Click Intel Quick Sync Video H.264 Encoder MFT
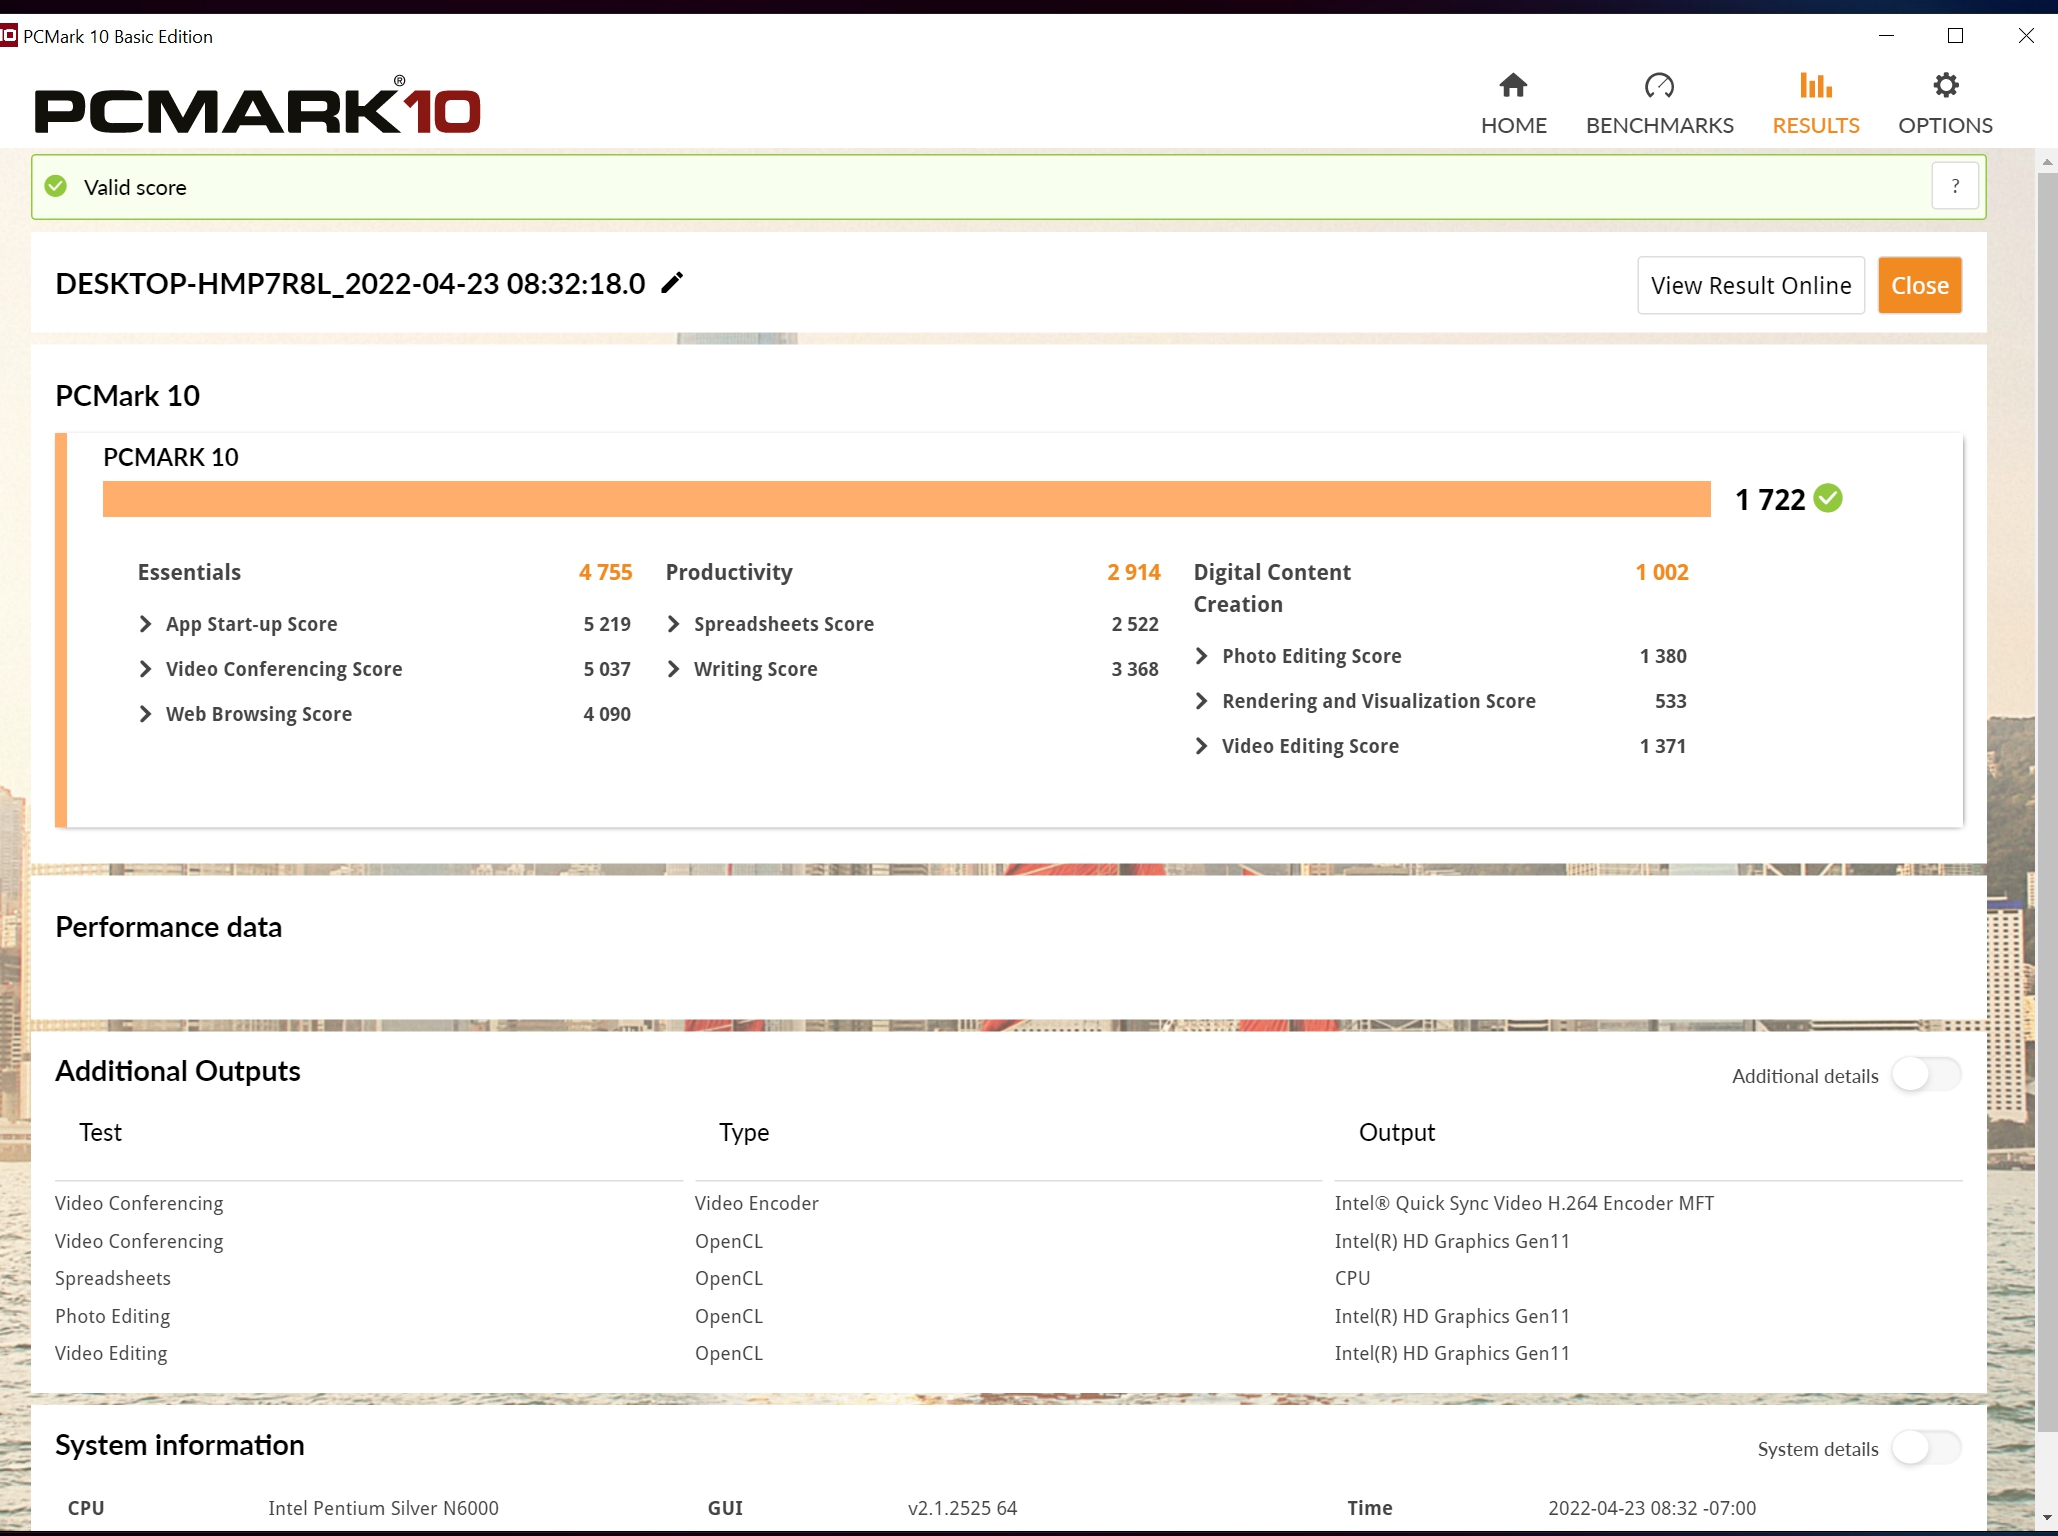 coord(1524,1203)
